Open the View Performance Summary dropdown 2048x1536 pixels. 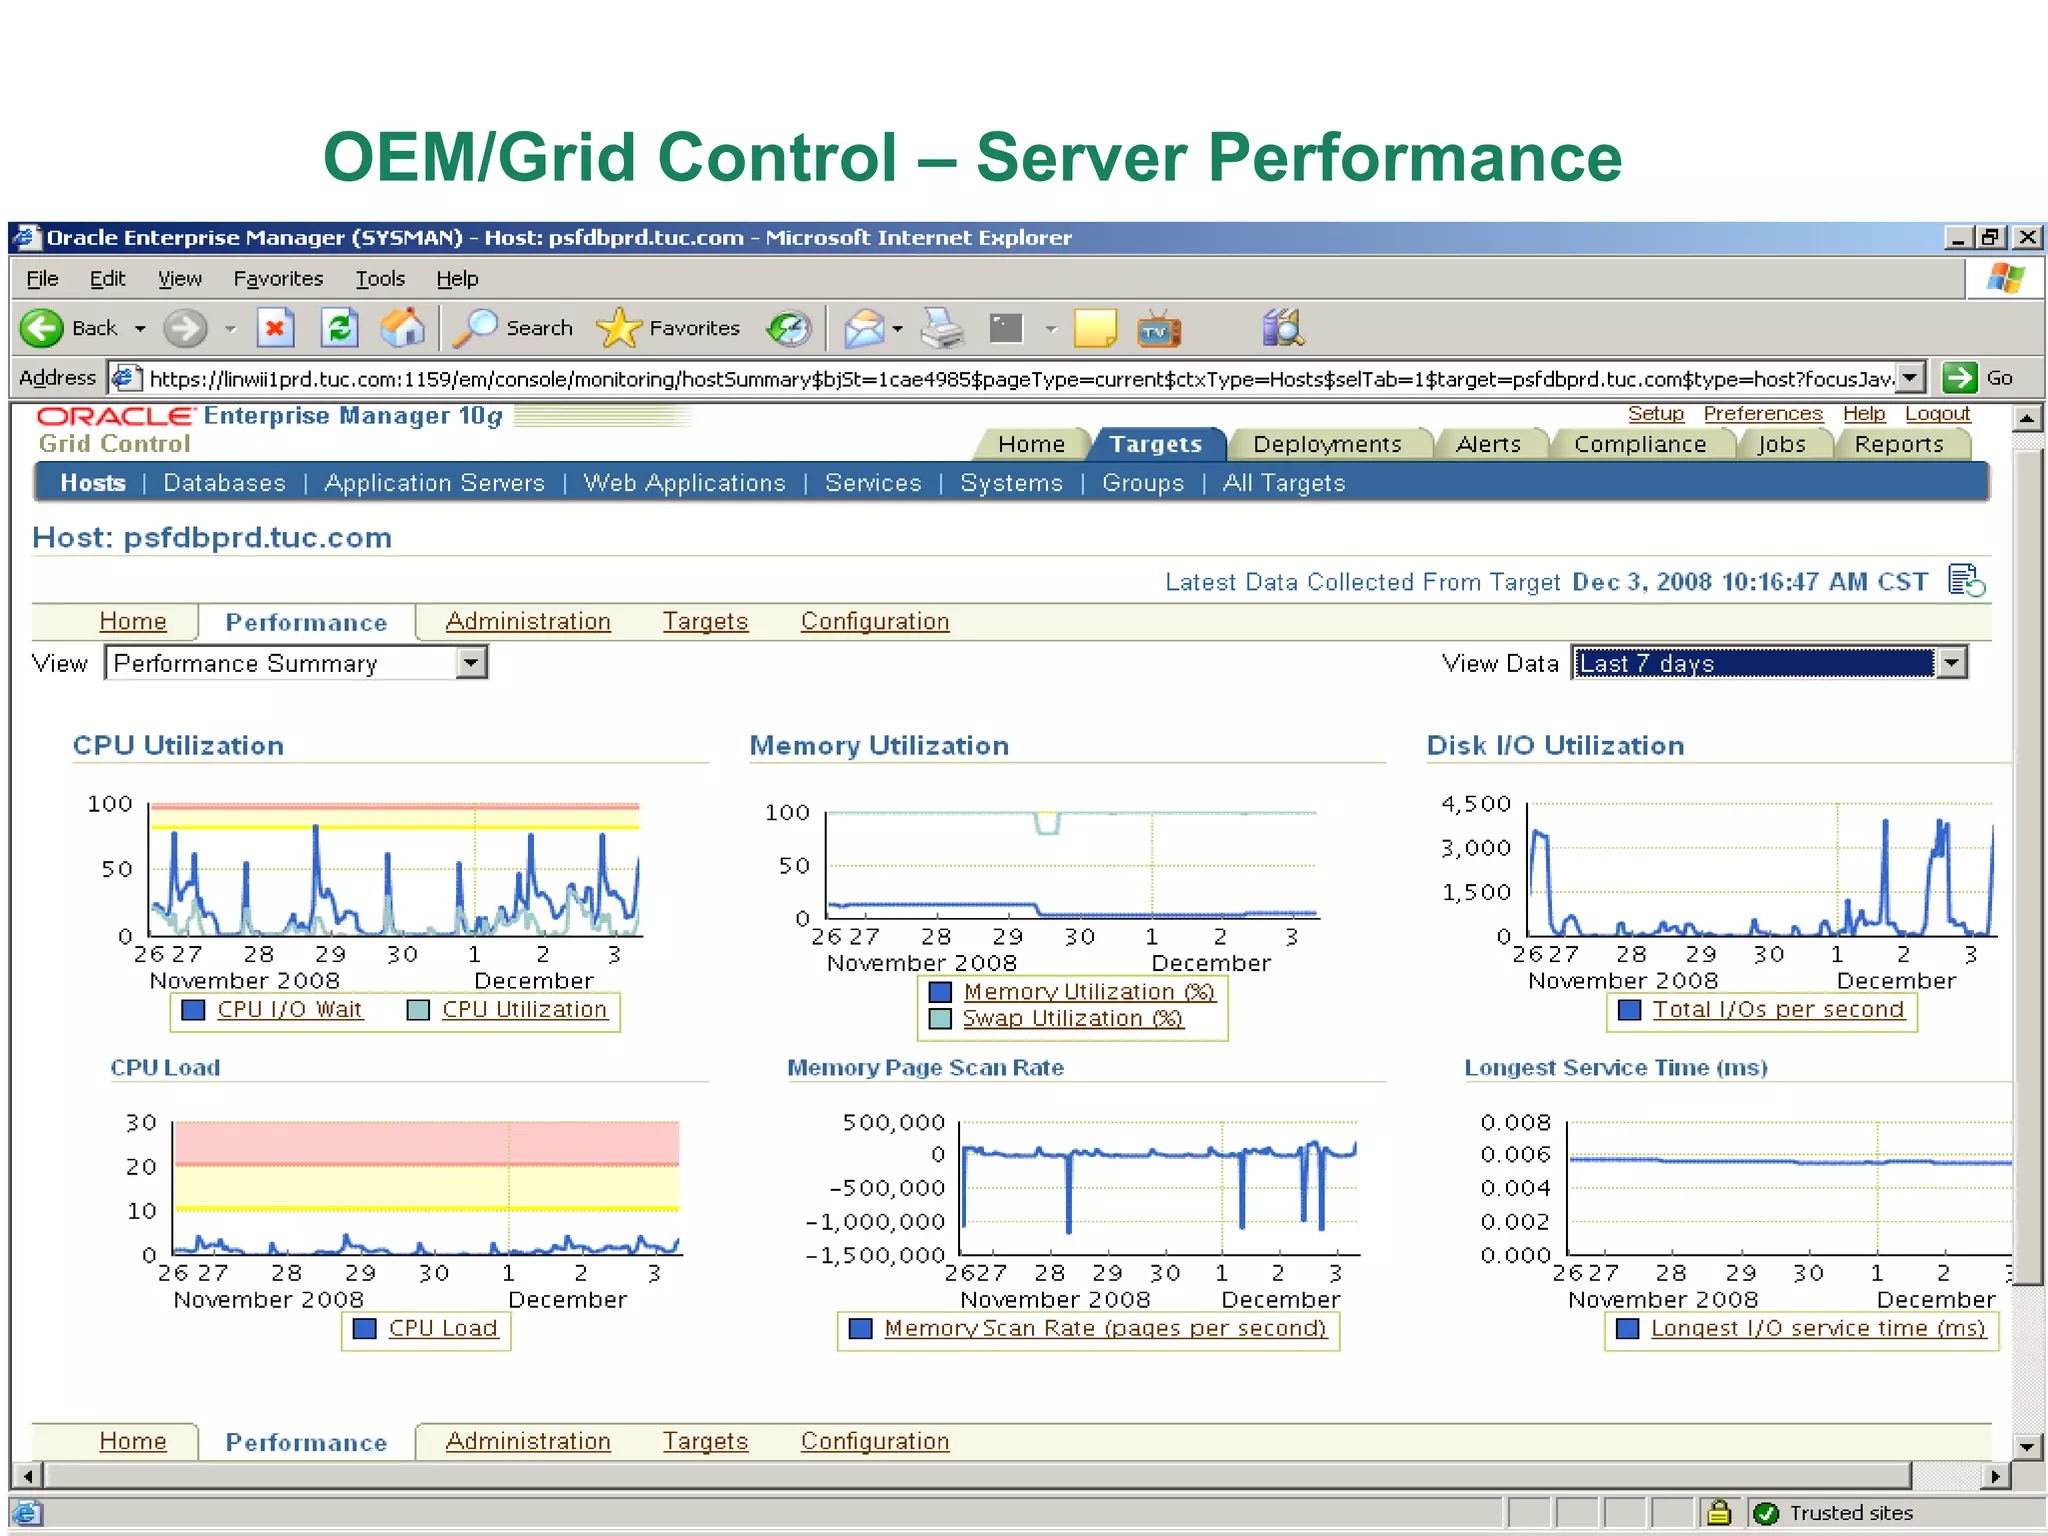pyautogui.click(x=471, y=662)
